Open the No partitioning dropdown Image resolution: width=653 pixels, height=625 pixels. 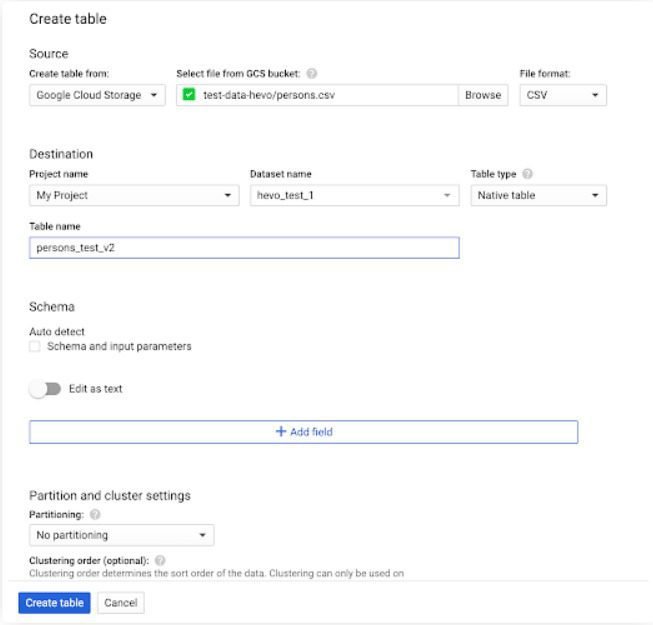(x=121, y=535)
